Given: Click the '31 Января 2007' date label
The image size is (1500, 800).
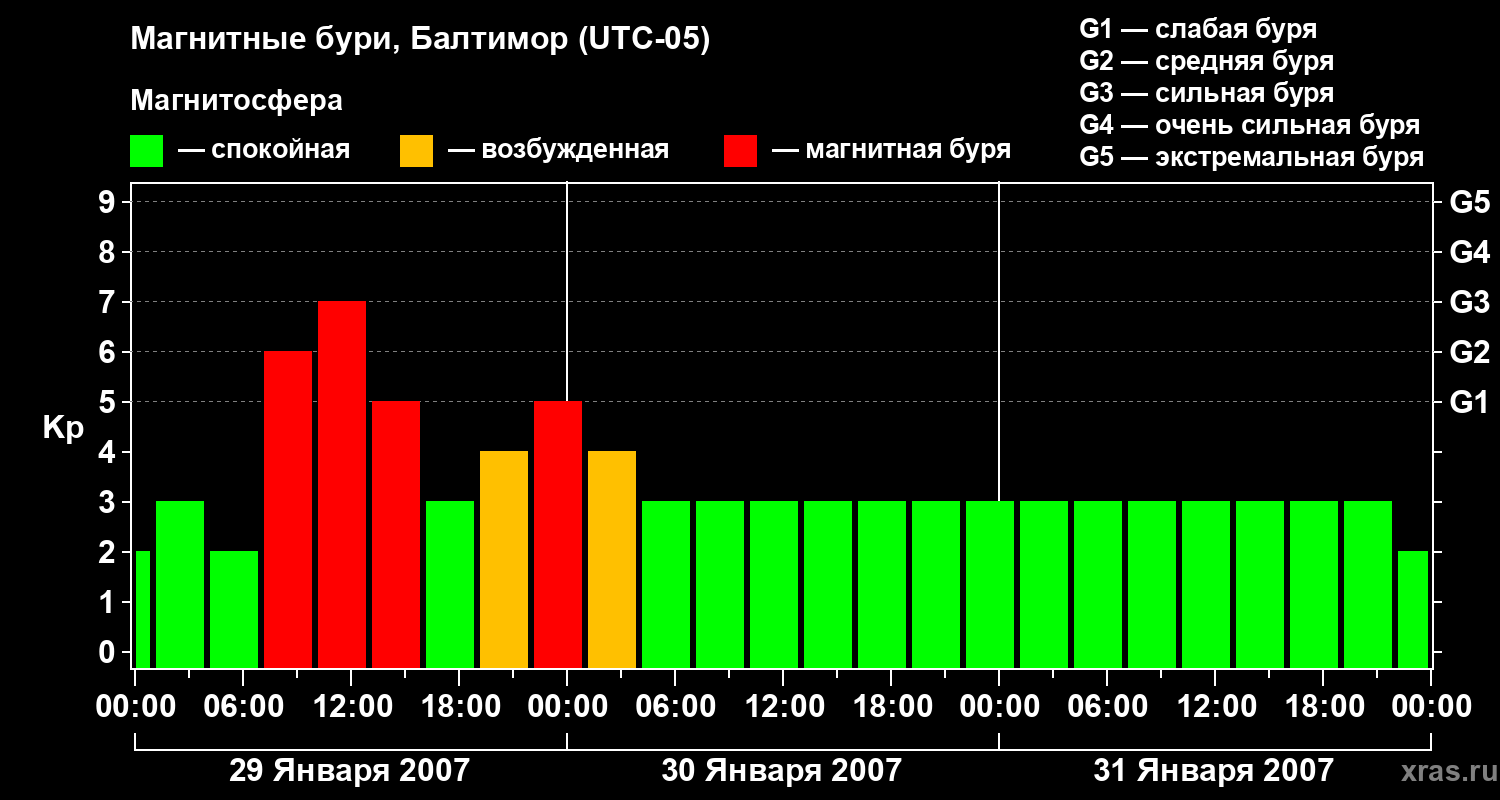Looking at the screenshot, I should [1213, 771].
